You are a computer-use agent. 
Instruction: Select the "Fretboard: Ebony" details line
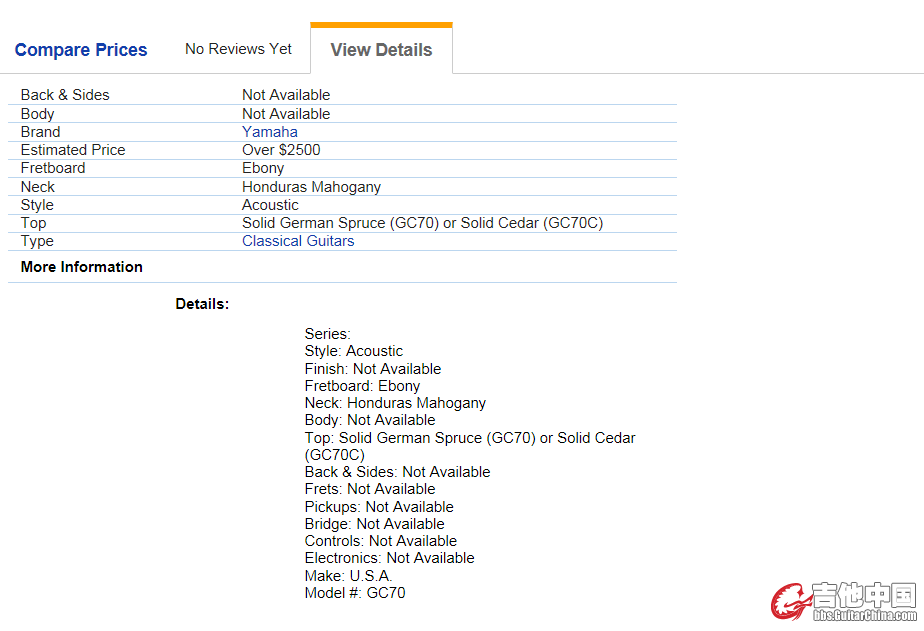(362, 386)
